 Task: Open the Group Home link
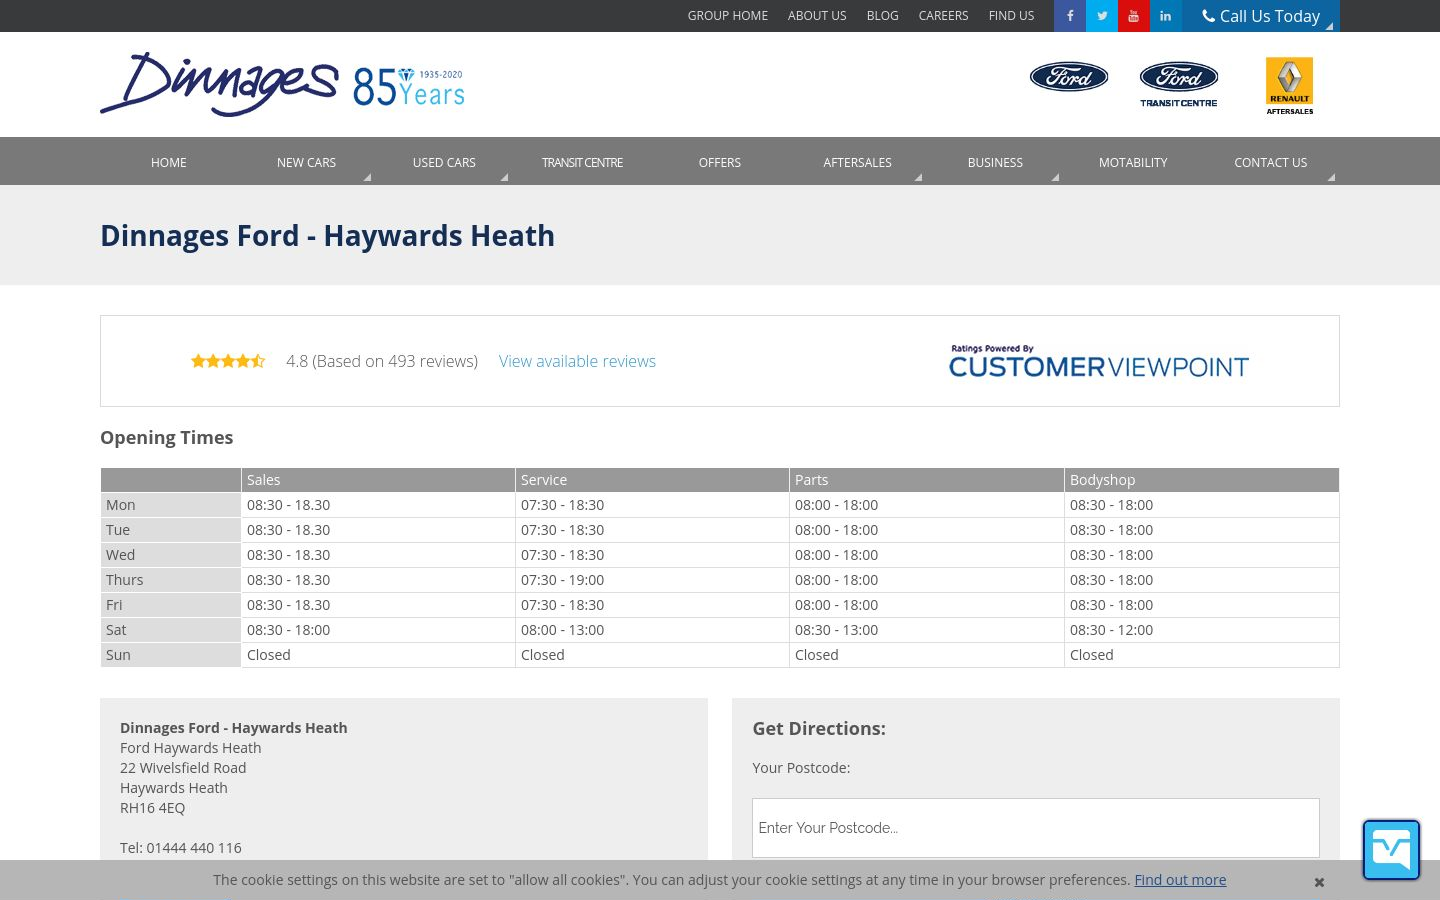(728, 16)
